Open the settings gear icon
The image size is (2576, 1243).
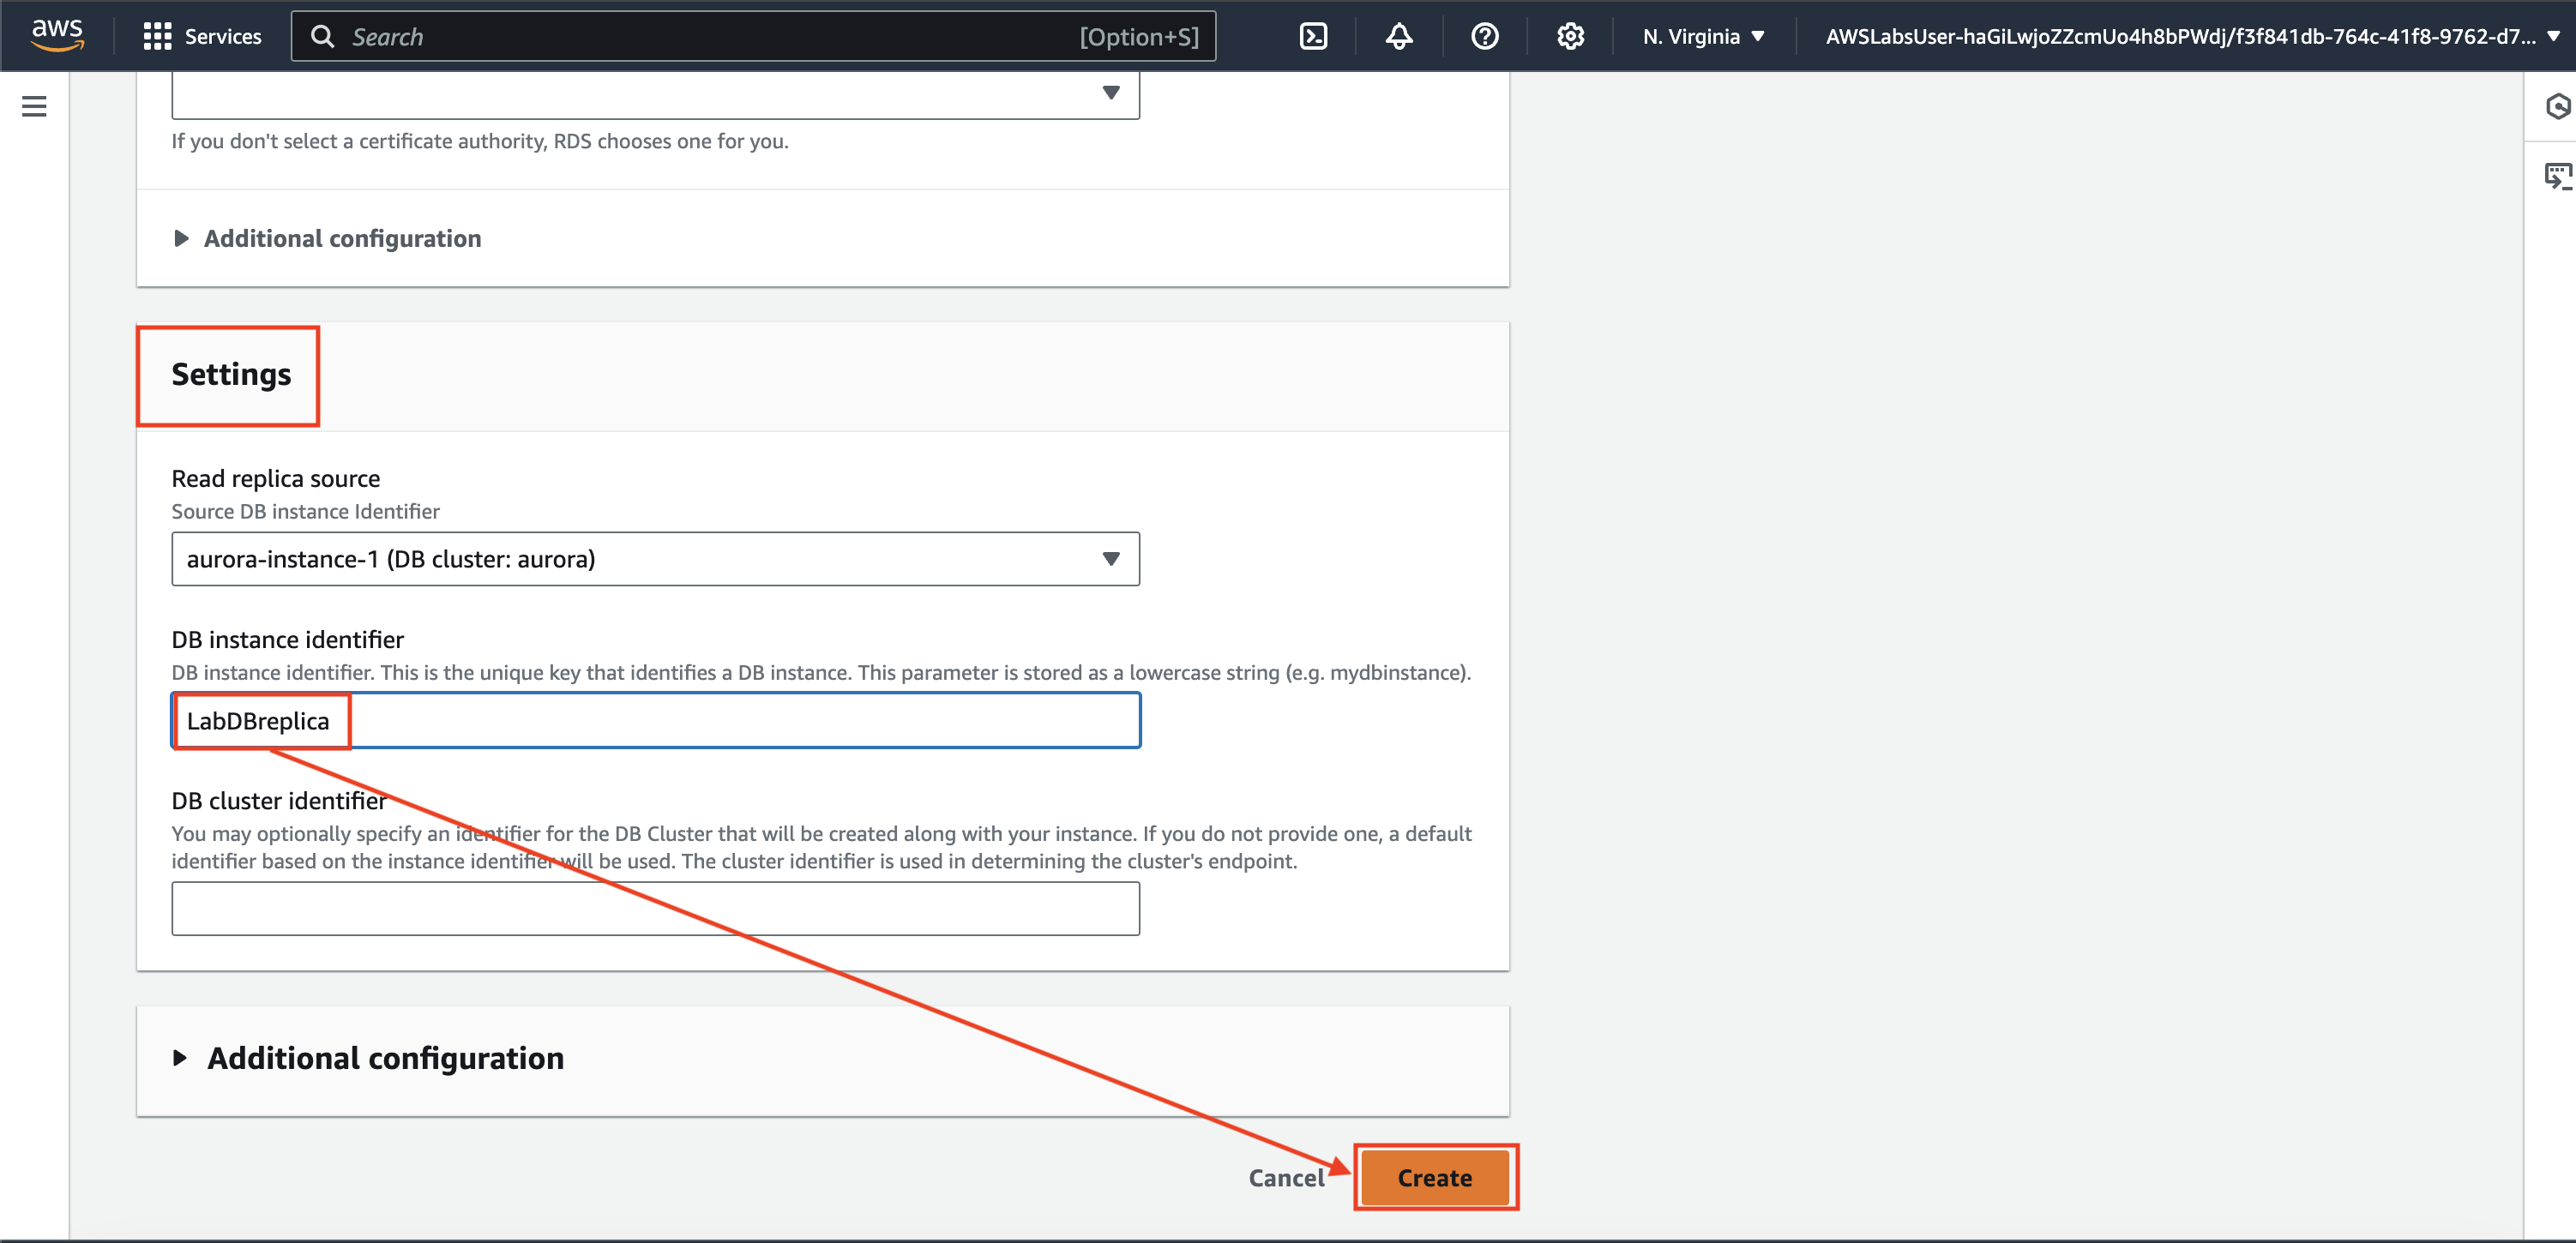pos(1570,37)
